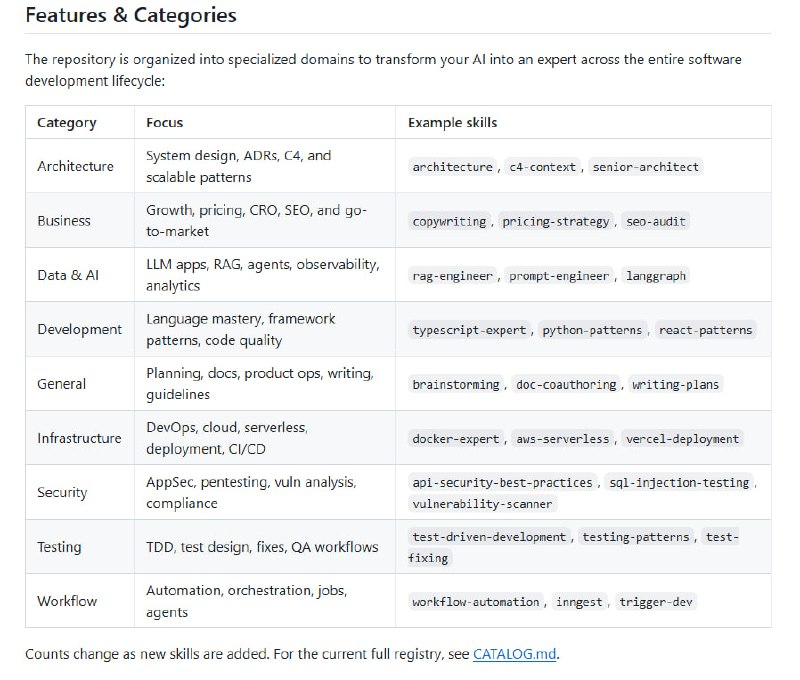The width and height of the screenshot is (800, 680).
Task: Click the test-driven-development skill tag
Action: tap(489, 537)
